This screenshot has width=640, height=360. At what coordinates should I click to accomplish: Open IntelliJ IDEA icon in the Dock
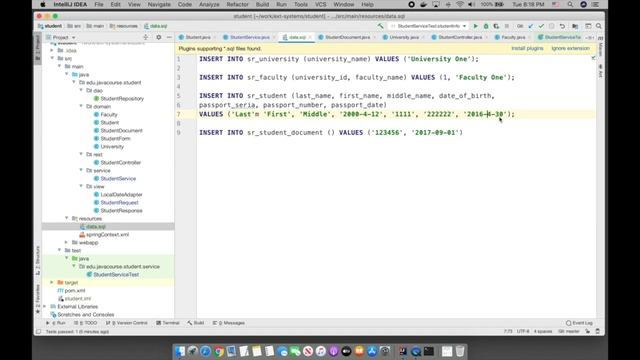pos(403,351)
